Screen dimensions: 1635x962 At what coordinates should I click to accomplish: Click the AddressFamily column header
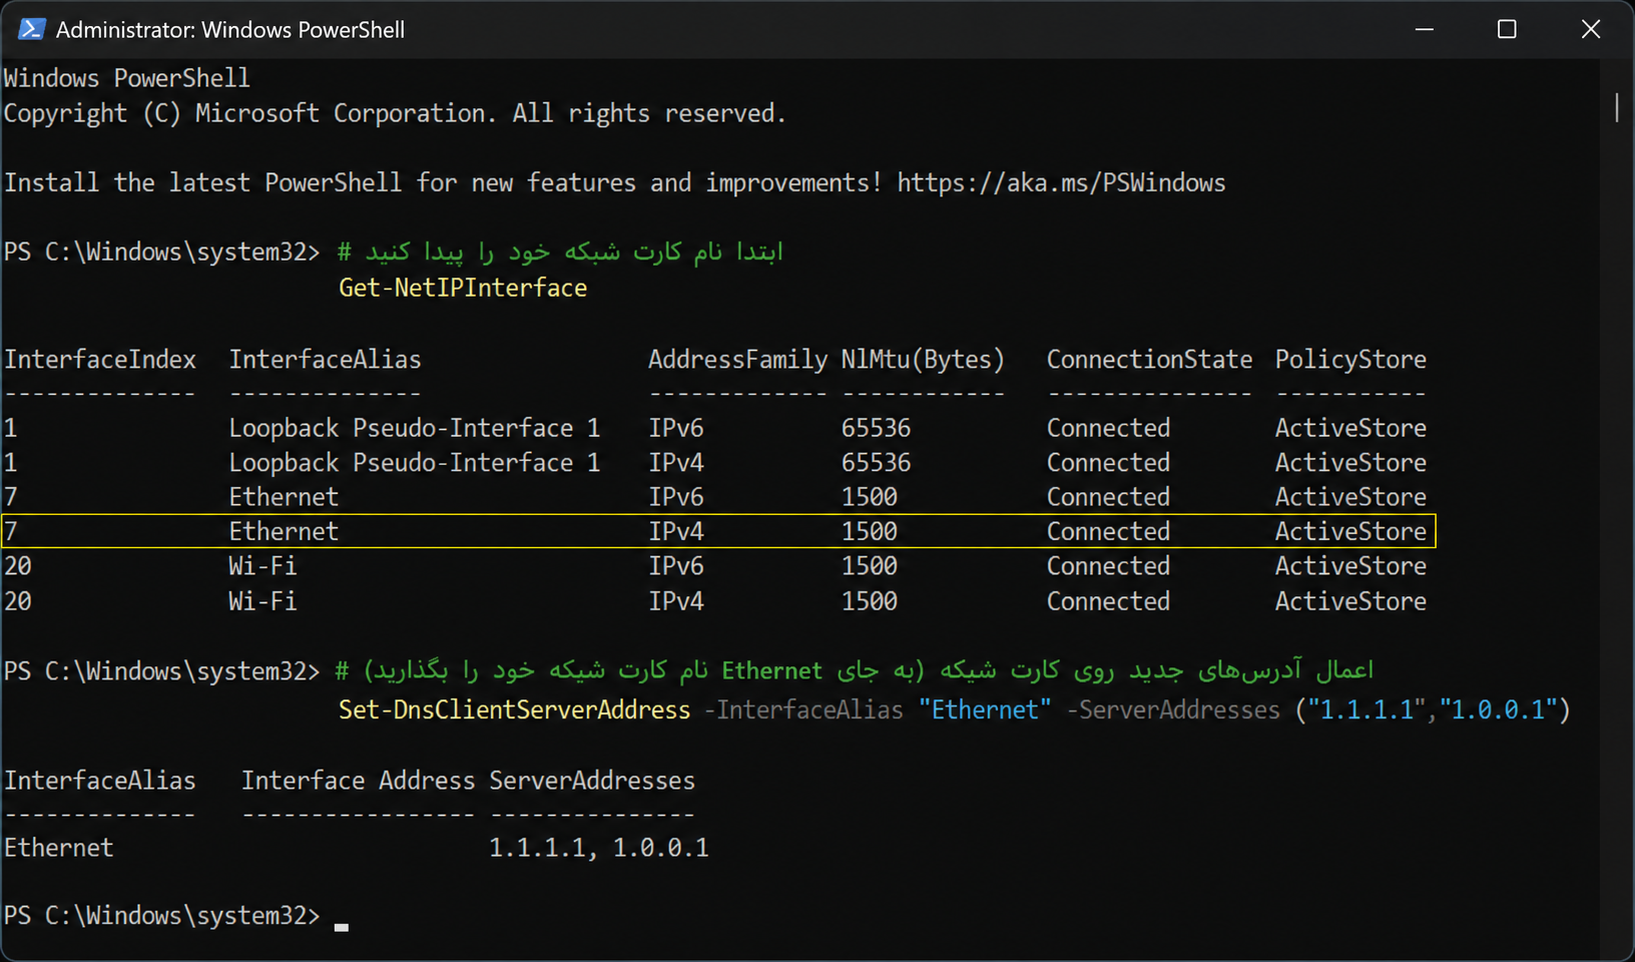click(x=738, y=359)
